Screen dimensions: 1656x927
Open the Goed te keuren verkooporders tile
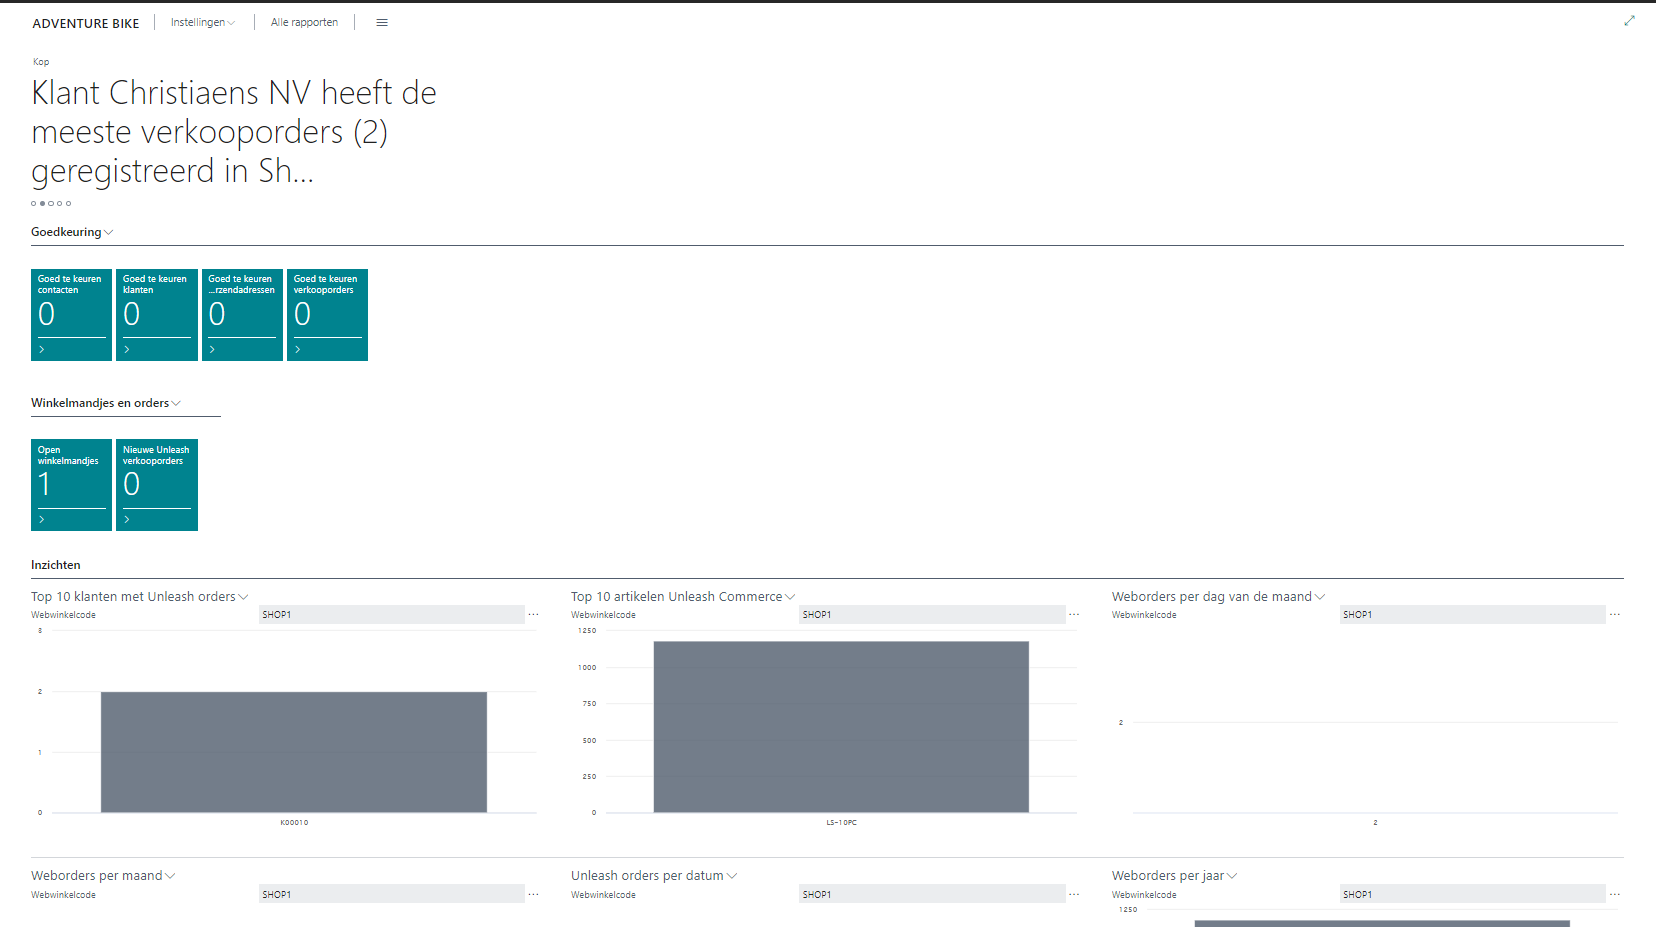point(327,315)
